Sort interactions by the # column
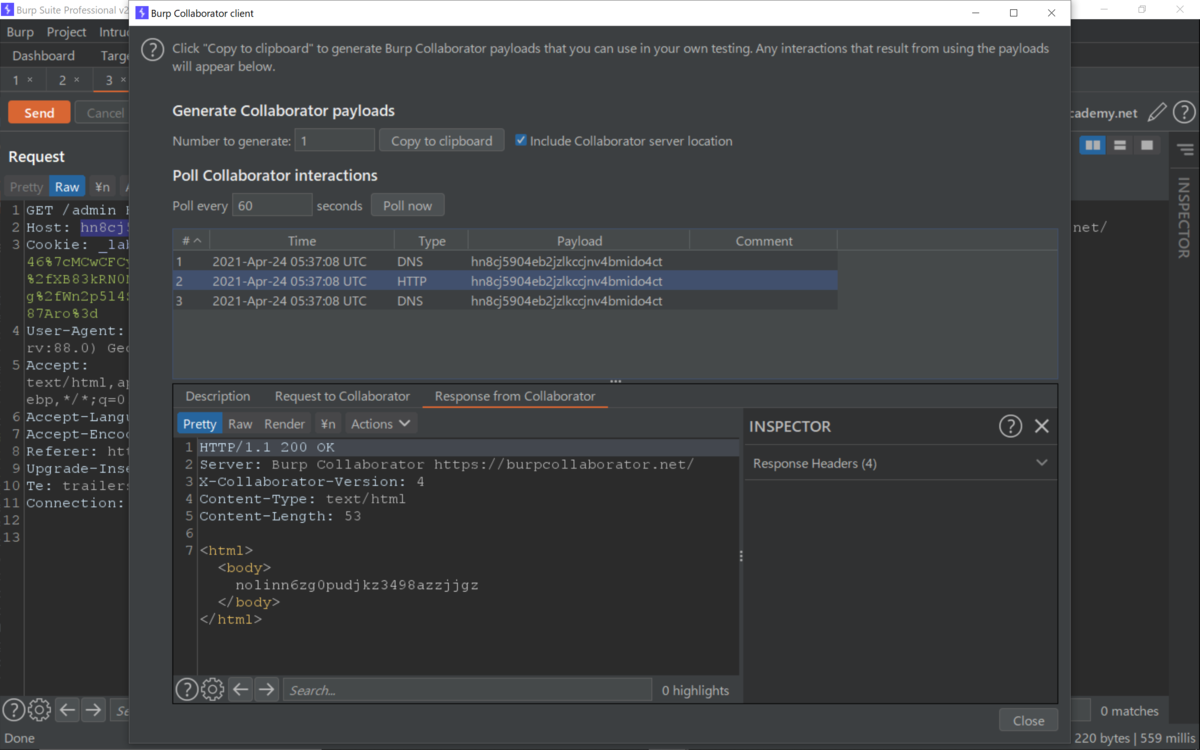1200x750 pixels. pyautogui.click(x=191, y=241)
